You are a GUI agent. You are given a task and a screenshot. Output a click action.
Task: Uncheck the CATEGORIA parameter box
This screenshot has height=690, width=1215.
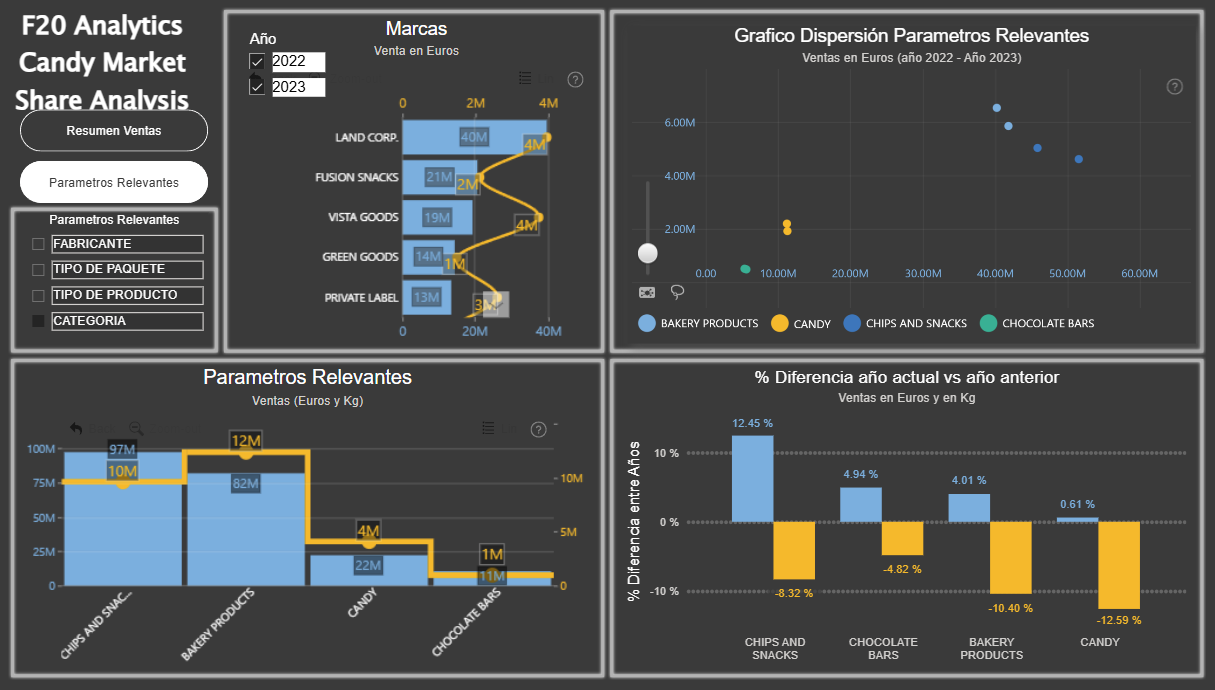tap(38, 321)
